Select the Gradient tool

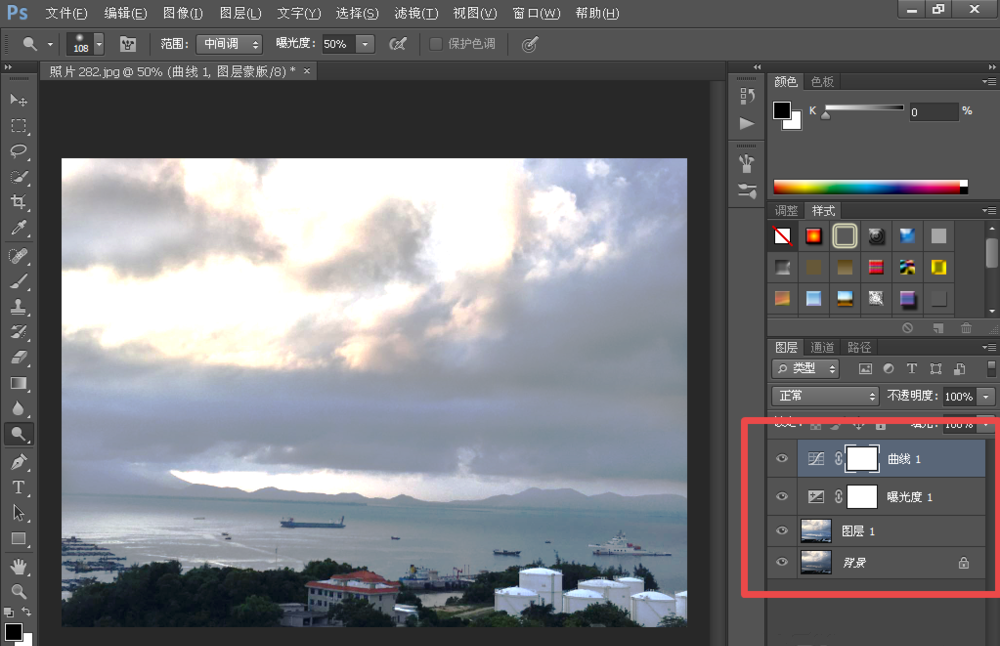coord(19,383)
